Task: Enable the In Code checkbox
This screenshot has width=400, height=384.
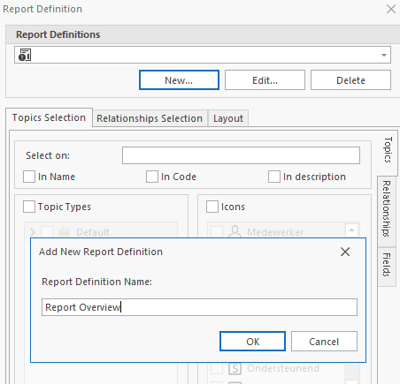Action: pyautogui.click(x=152, y=177)
